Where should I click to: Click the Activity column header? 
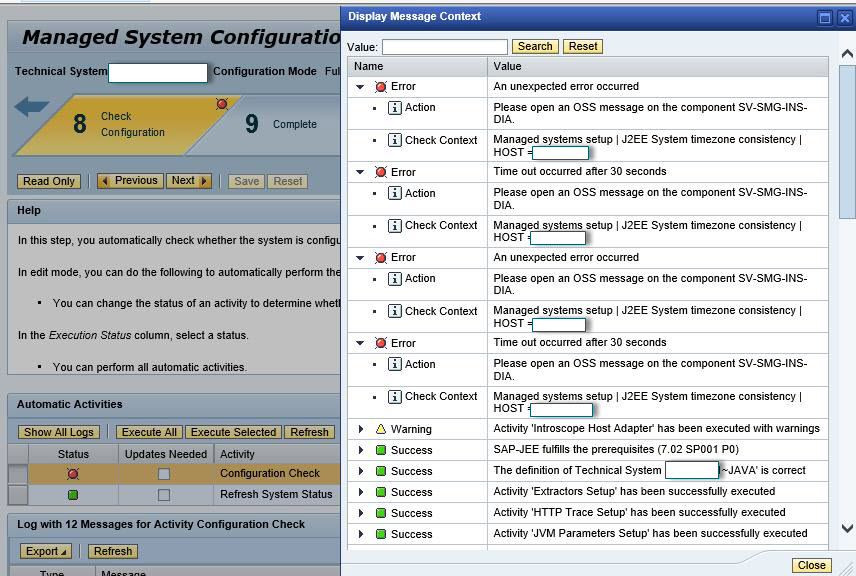277,454
